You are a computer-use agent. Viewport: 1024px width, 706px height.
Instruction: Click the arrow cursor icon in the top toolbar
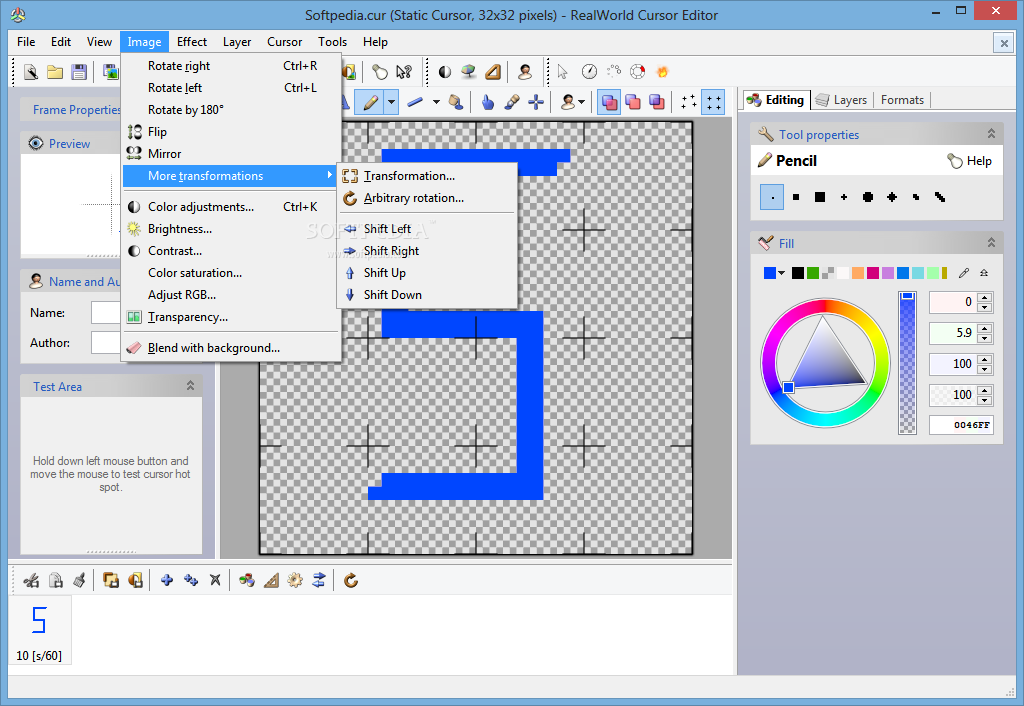point(563,72)
